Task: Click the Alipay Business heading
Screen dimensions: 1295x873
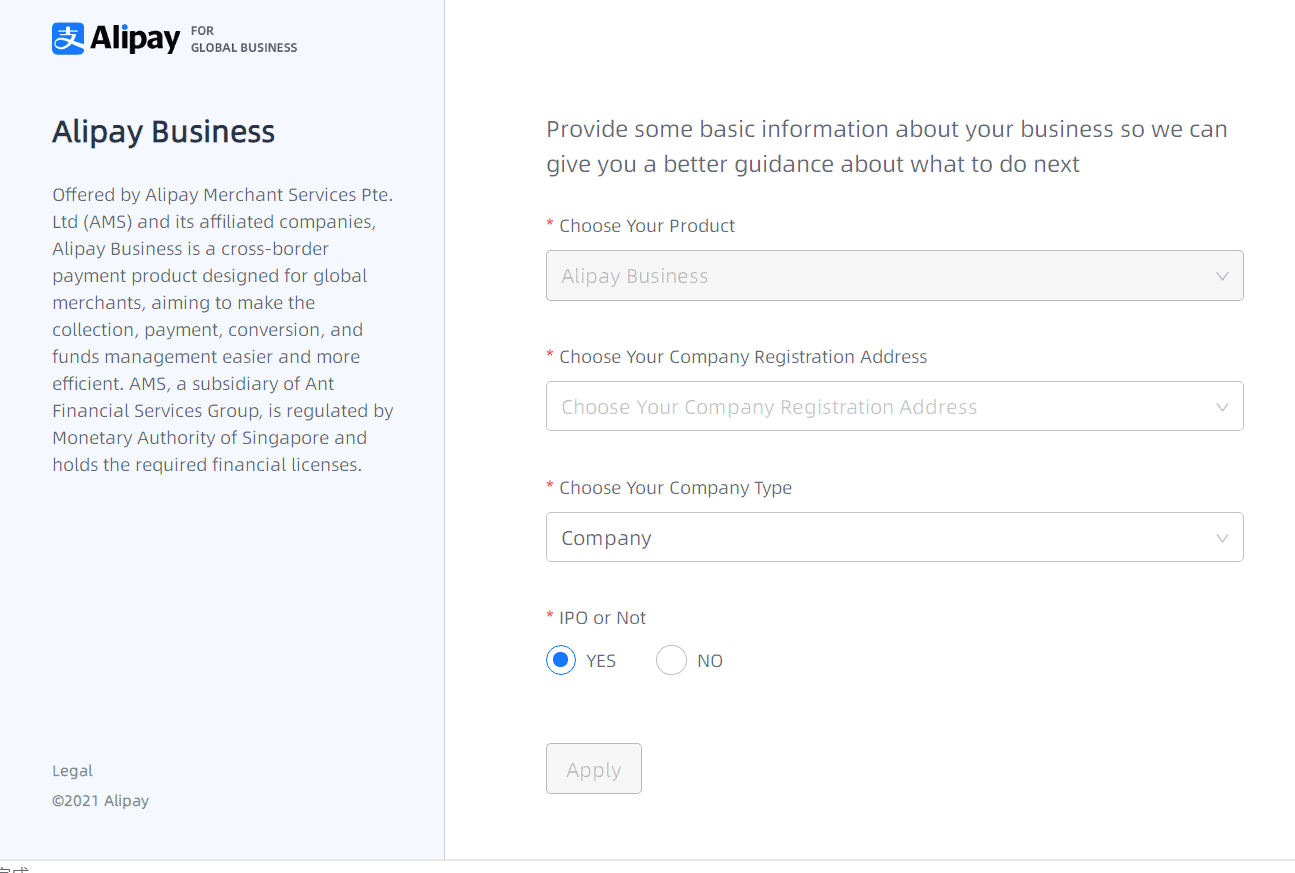Action: [163, 132]
